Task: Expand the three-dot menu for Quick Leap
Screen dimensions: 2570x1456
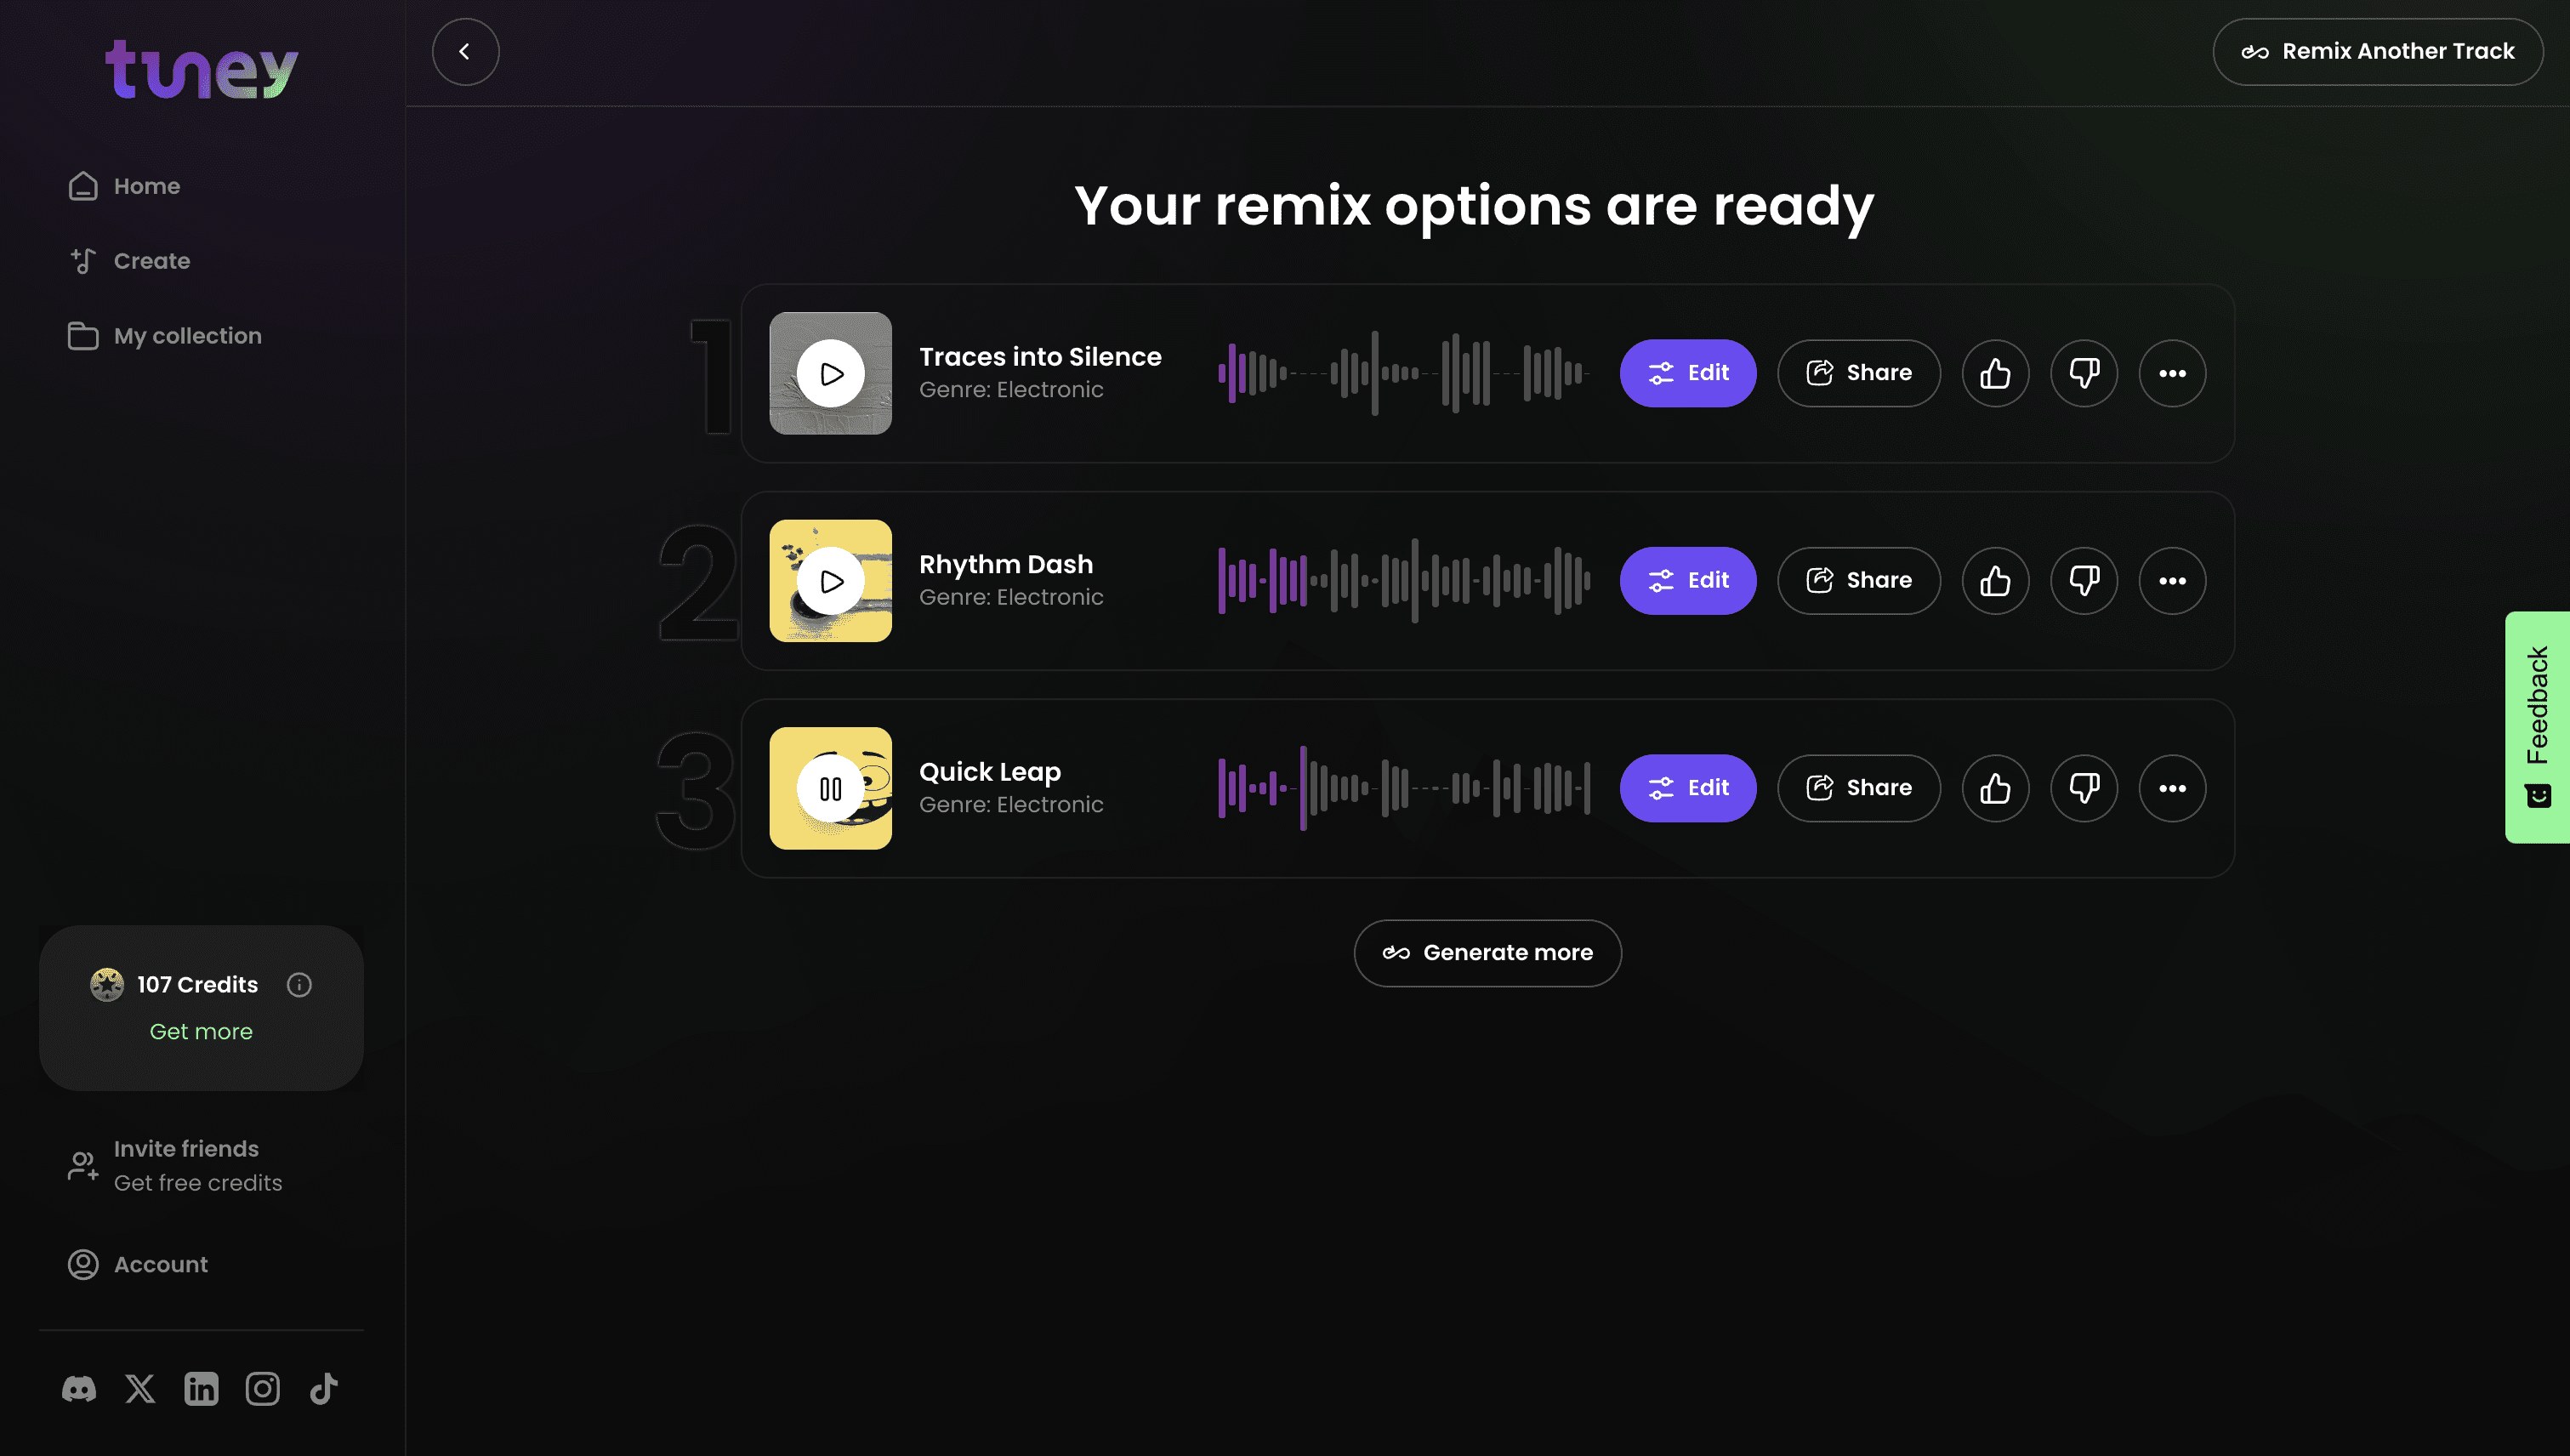Action: coord(2172,788)
